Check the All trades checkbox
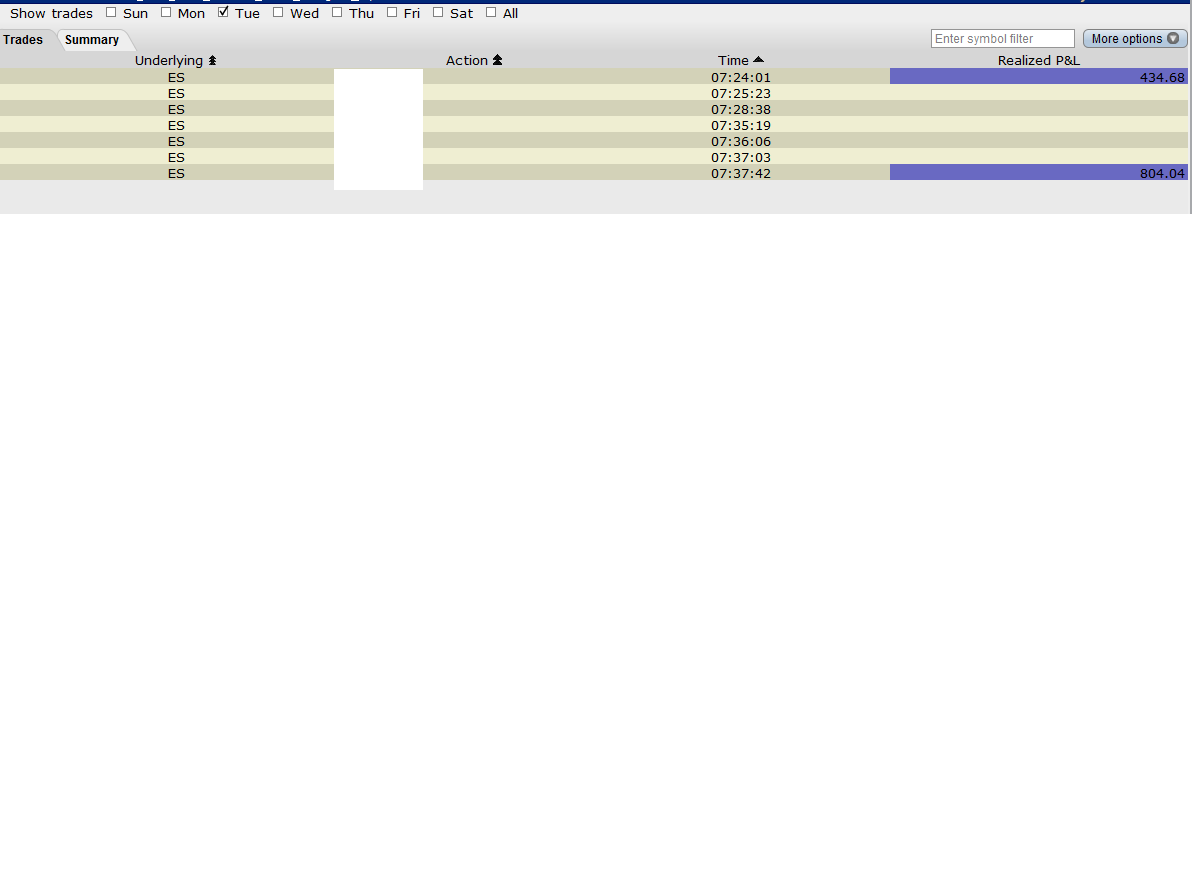 pyautogui.click(x=491, y=12)
